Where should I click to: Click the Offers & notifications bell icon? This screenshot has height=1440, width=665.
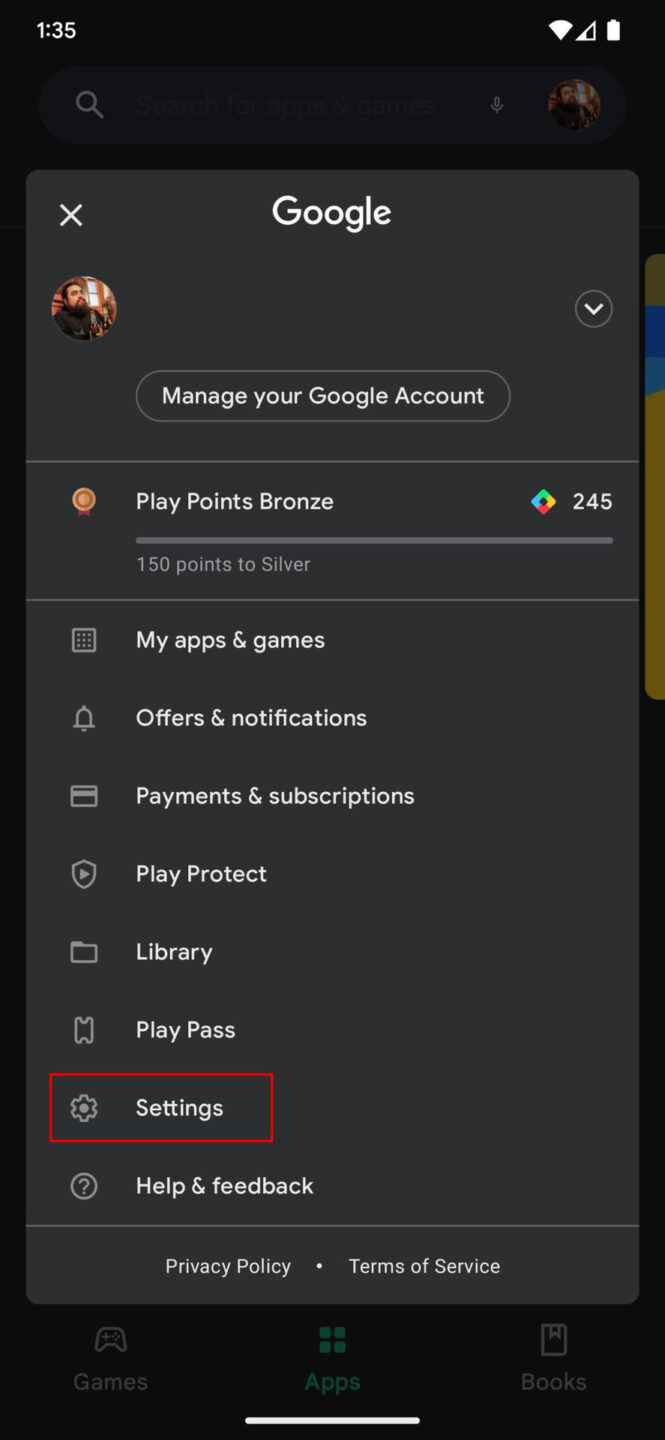(x=83, y=718)
